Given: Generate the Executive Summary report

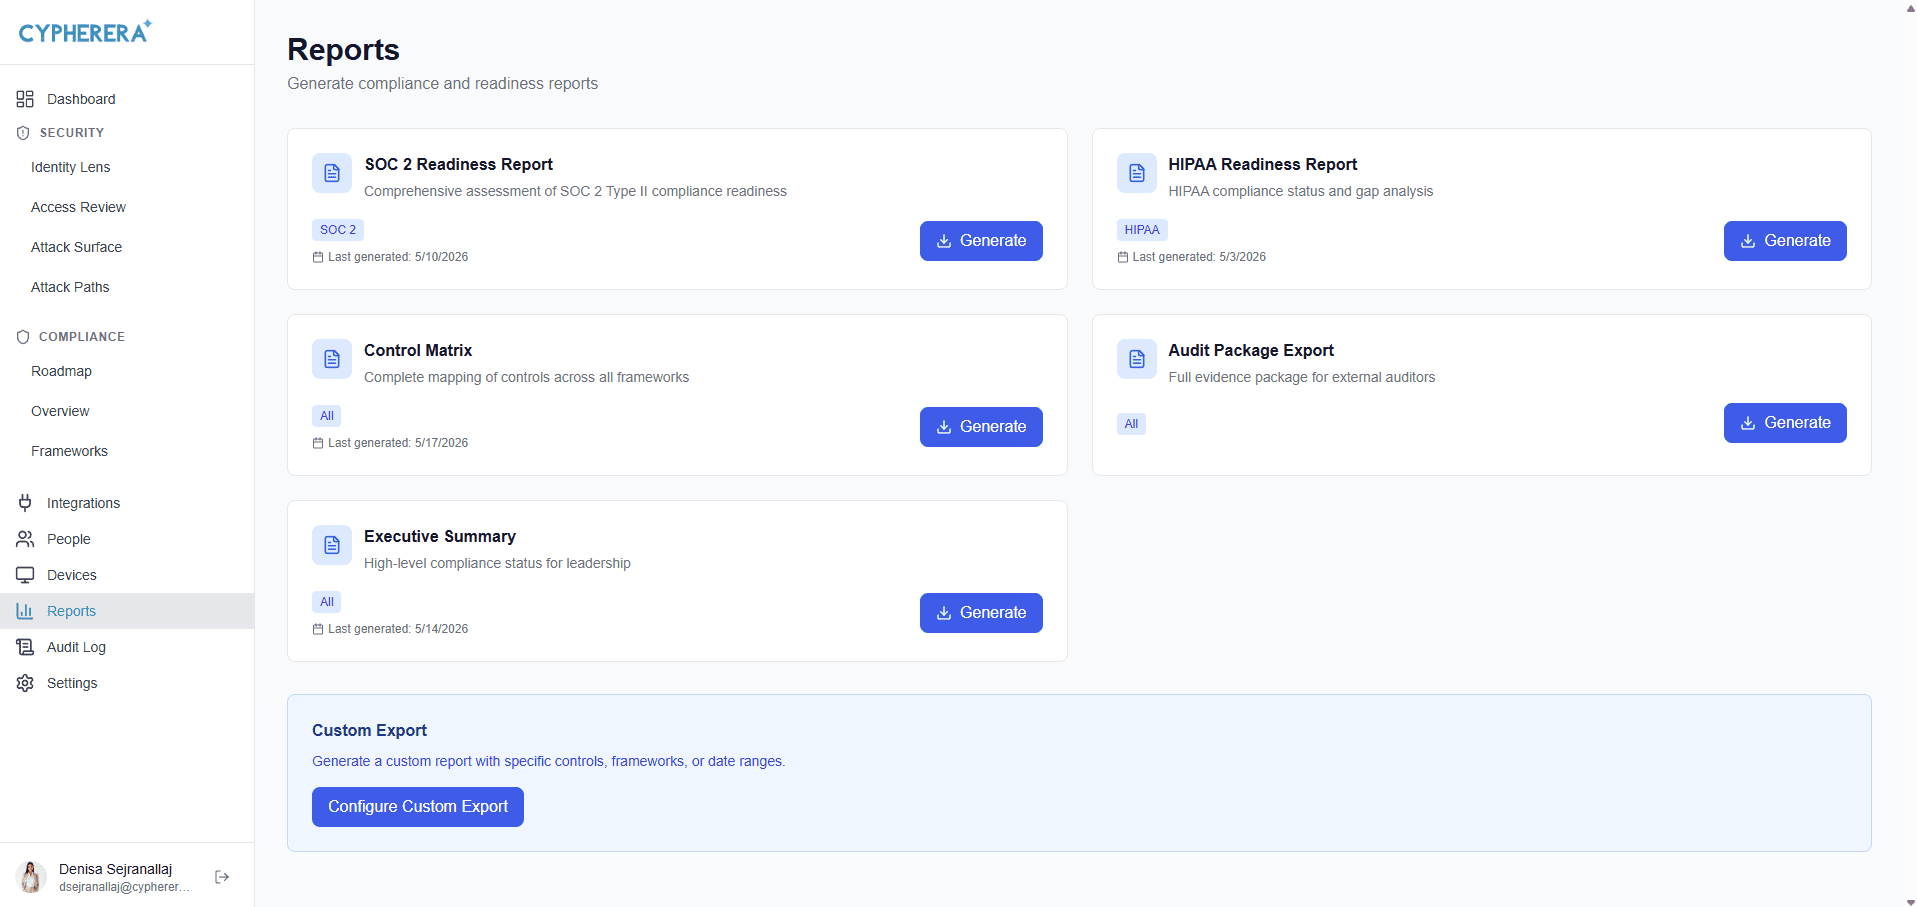Looking at the screenshot, I should click(981, 613).
